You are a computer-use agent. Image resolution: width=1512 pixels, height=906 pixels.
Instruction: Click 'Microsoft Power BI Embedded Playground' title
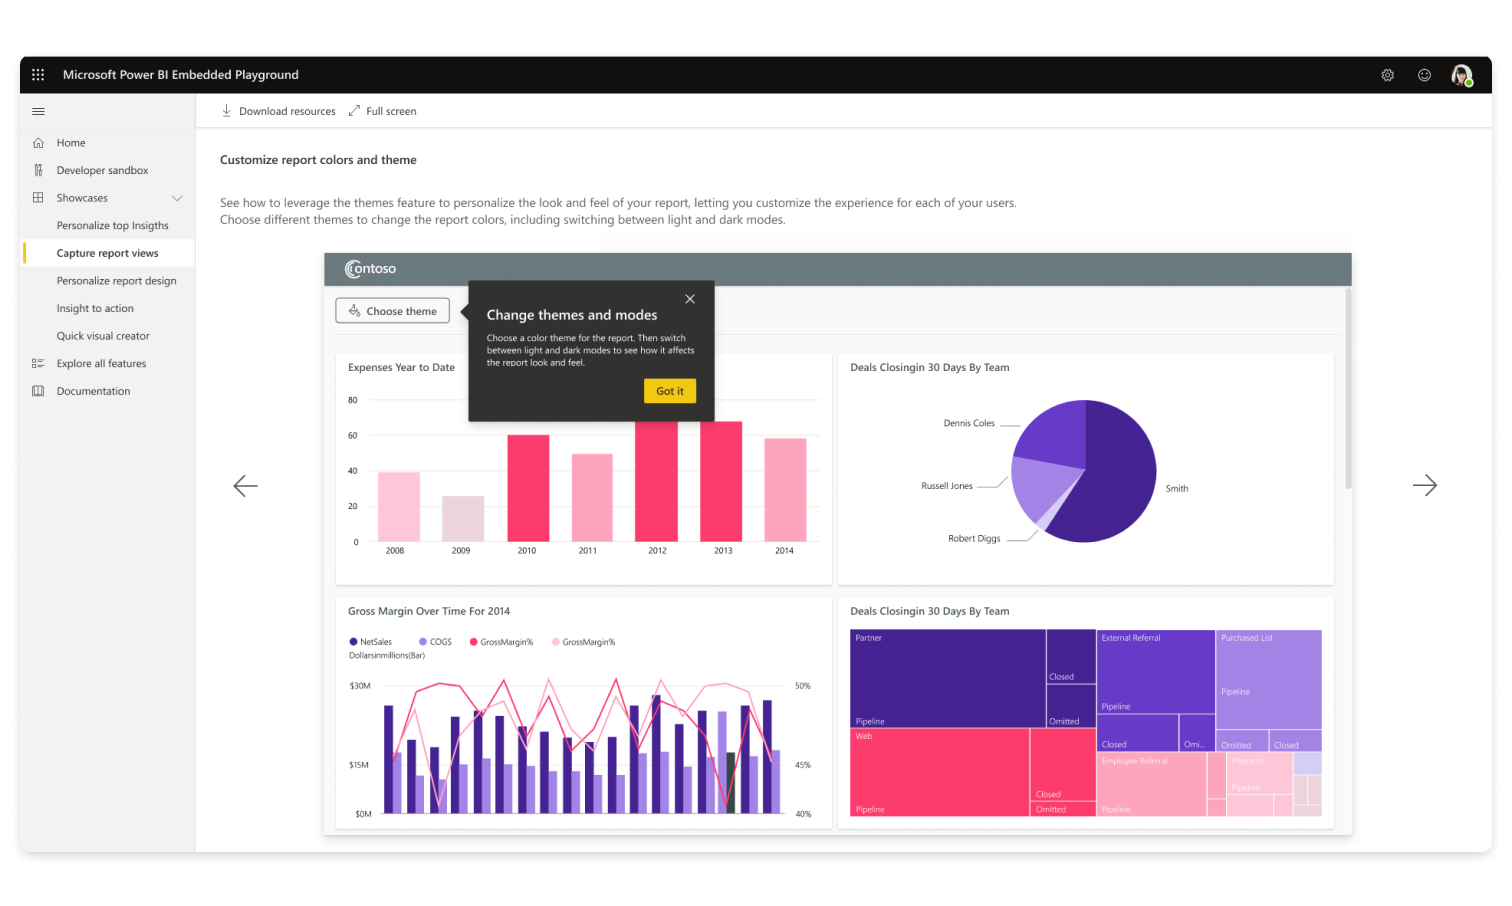[x=181, y=75]
